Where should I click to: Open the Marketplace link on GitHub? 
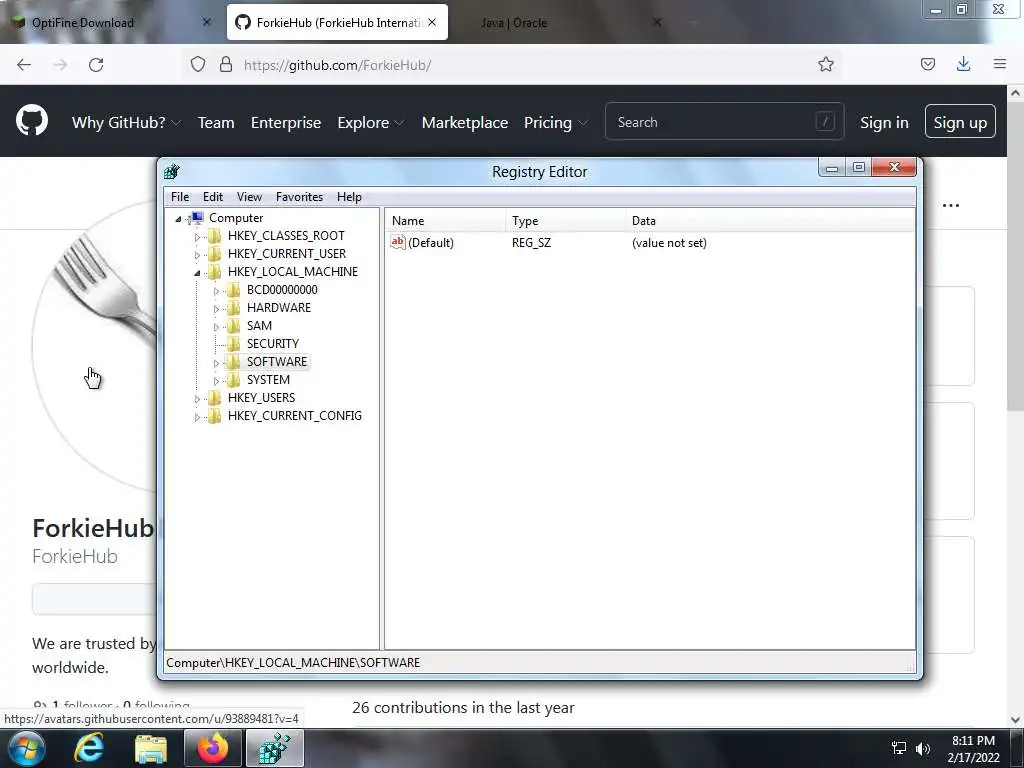[x=464, y=122]
